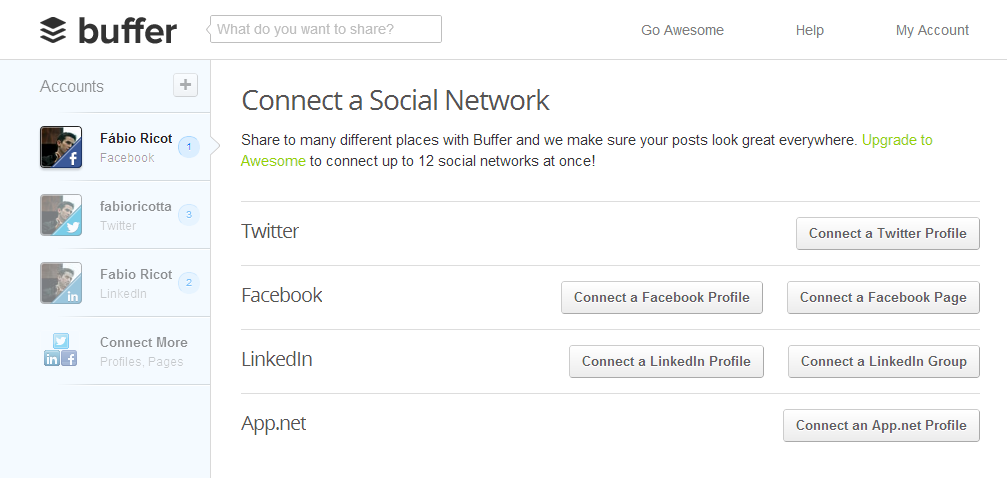
Task: Click the 'What do you want to share?' field
Action: click(328, 29)
